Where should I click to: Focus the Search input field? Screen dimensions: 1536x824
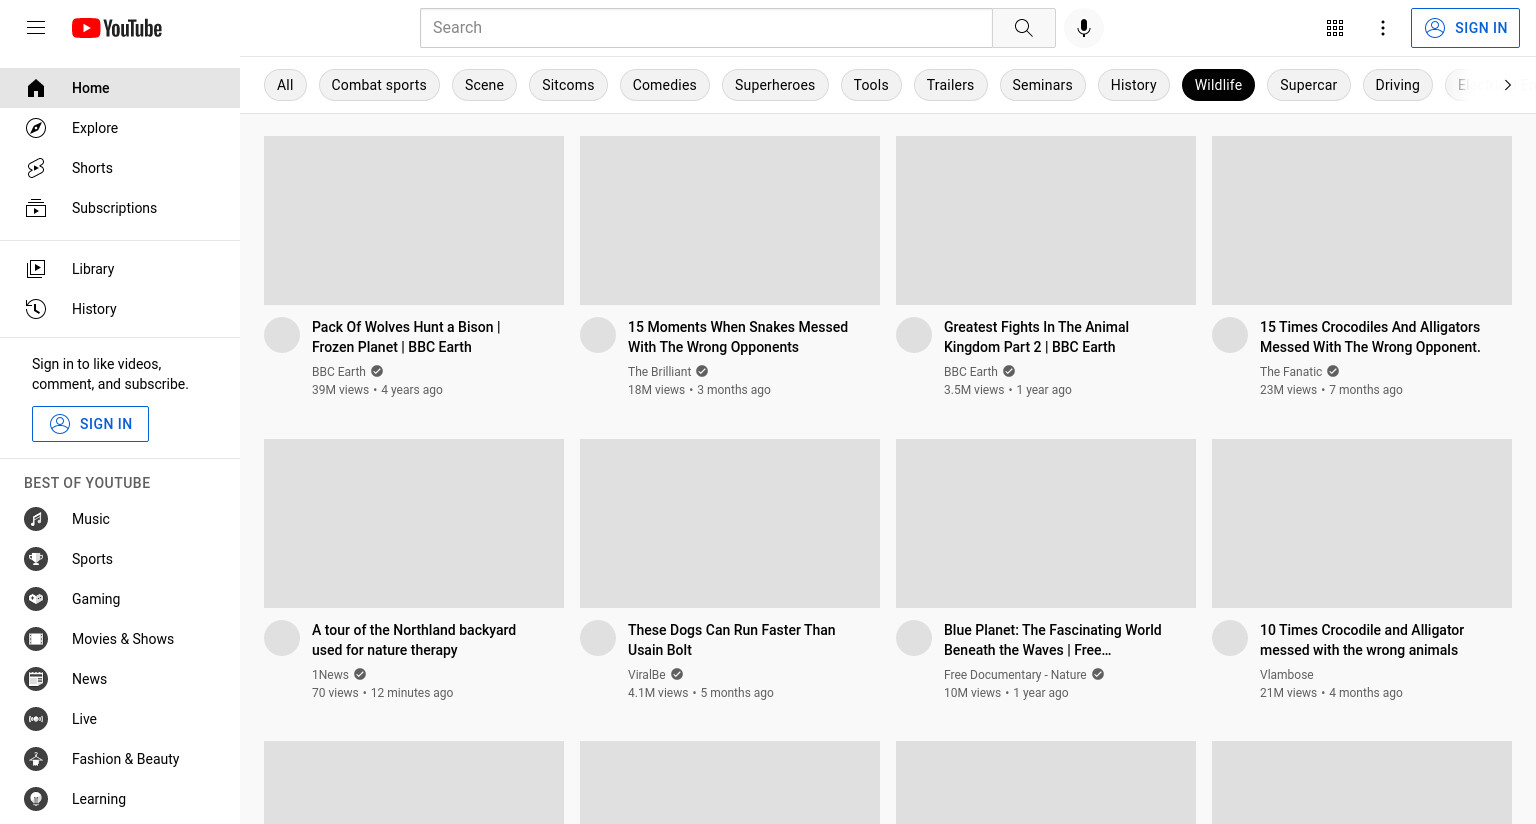706,28
